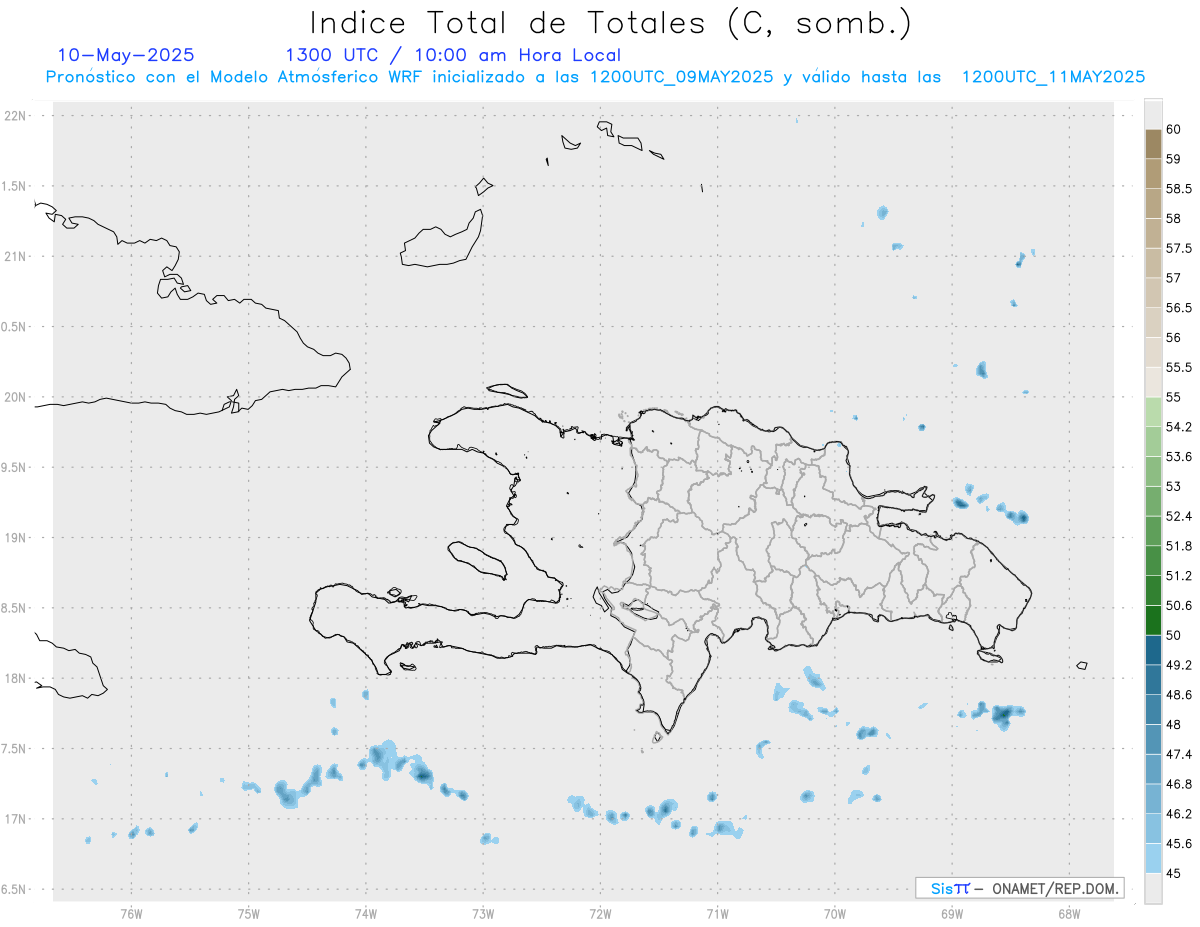The image size is (1200, 927).
Task: Click the colorbar value '50.6'
Action: 1179,606
